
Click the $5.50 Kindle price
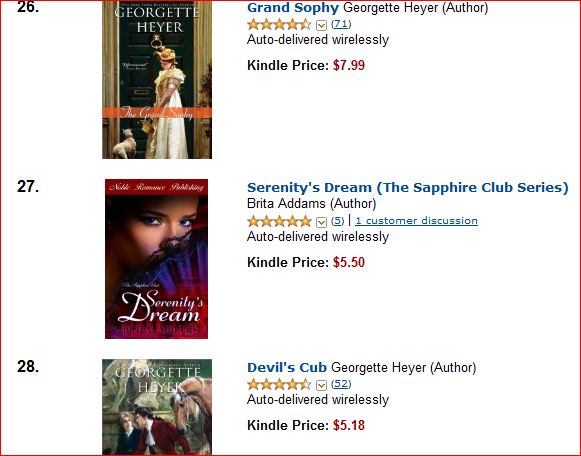349,263
